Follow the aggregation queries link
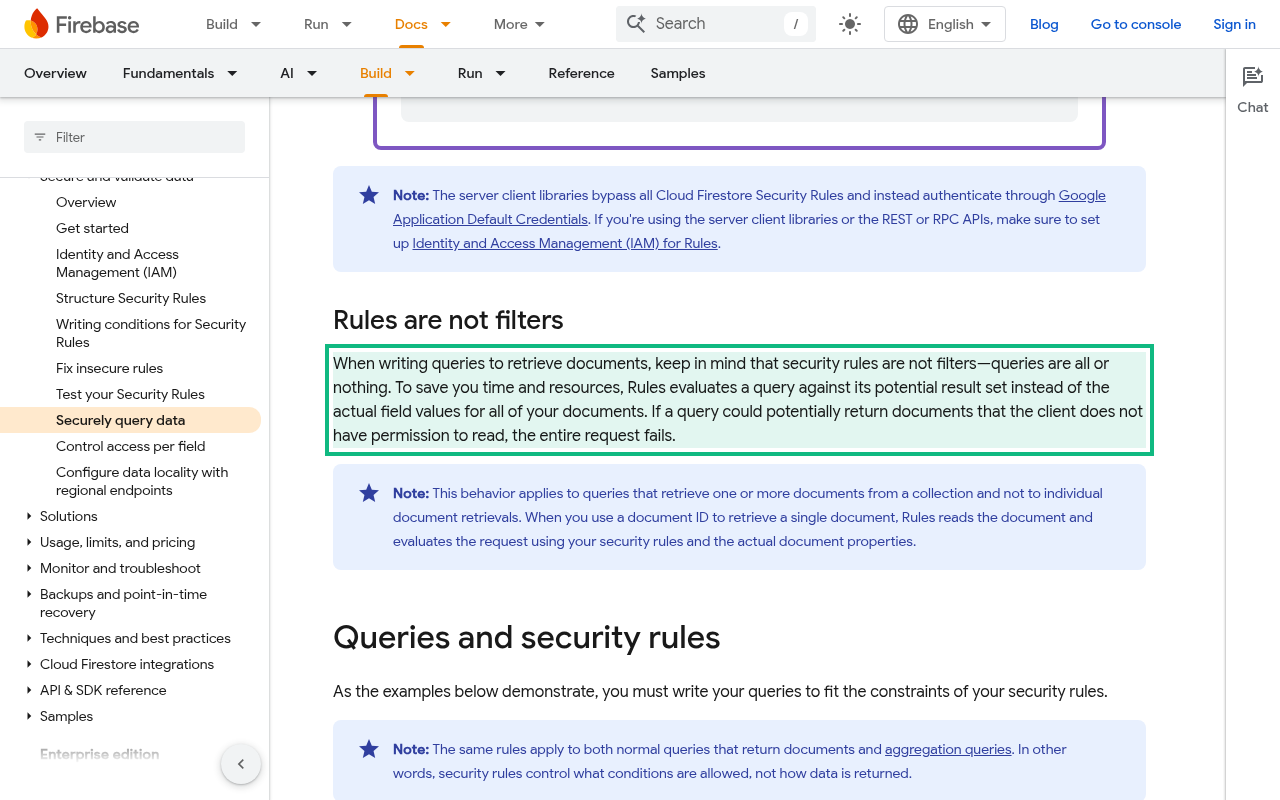1280x800 pixels. (948, 749)
